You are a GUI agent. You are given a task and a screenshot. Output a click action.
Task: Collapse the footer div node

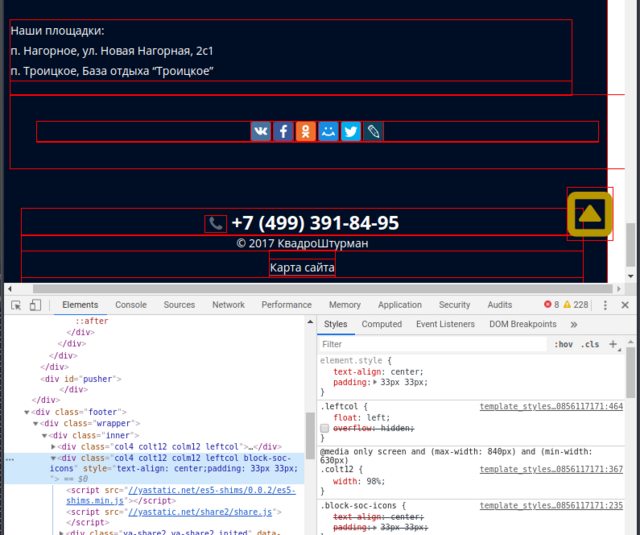(28, 411)
